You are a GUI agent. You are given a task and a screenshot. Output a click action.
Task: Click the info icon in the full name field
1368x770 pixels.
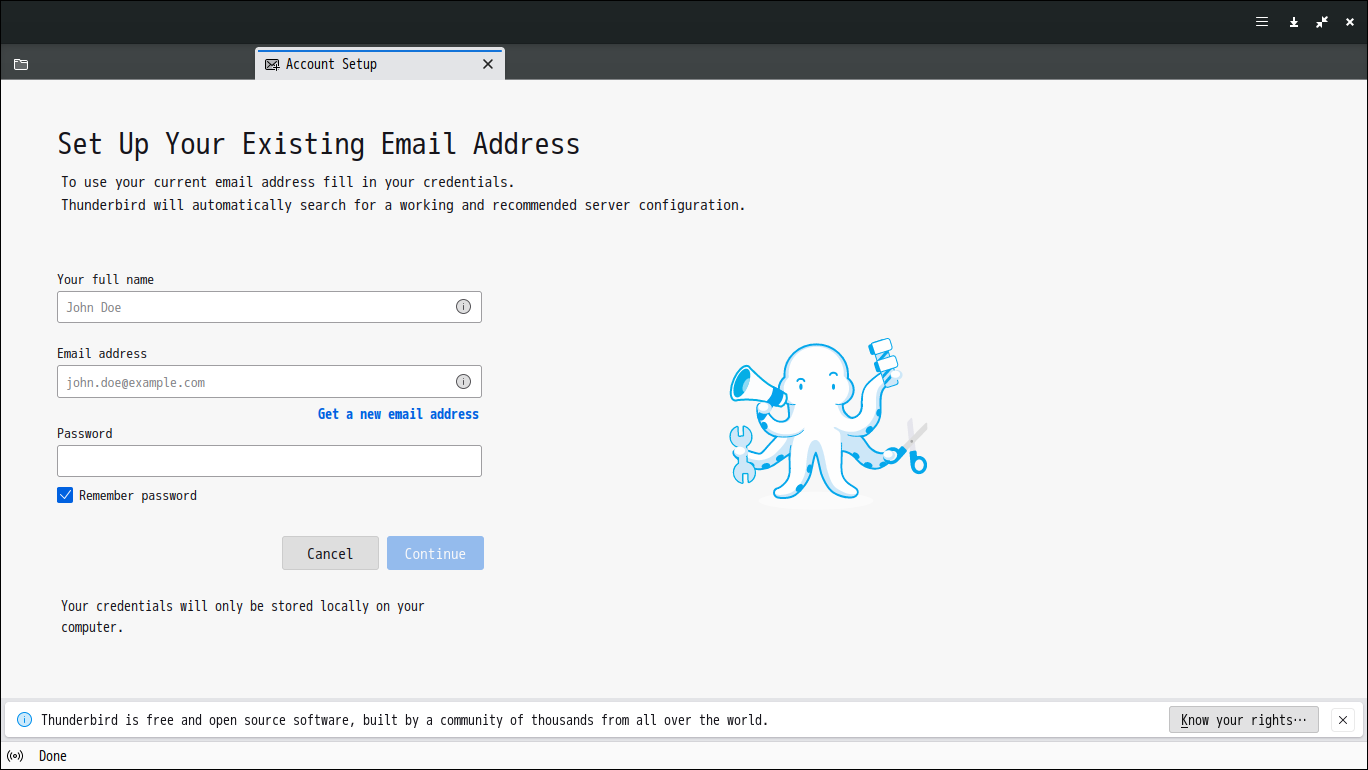pos(463,307)
